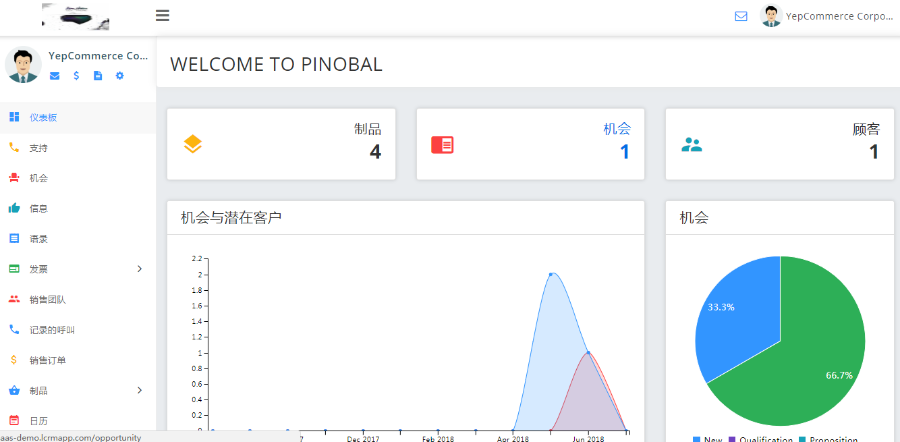Screen dimensions: 900x442
Task: Click the envelope icon under sidebar profile name
Action: (54, 76)
